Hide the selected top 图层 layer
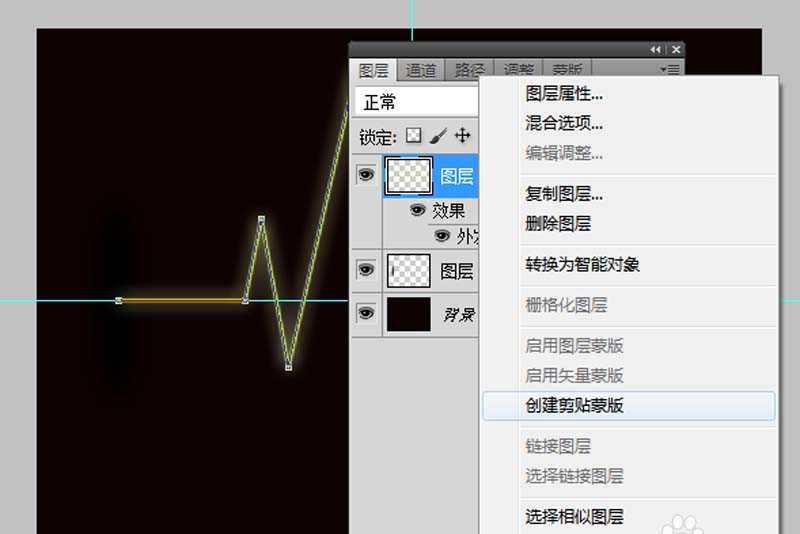This screenshot has width=800, height=534. click(365, 175)
